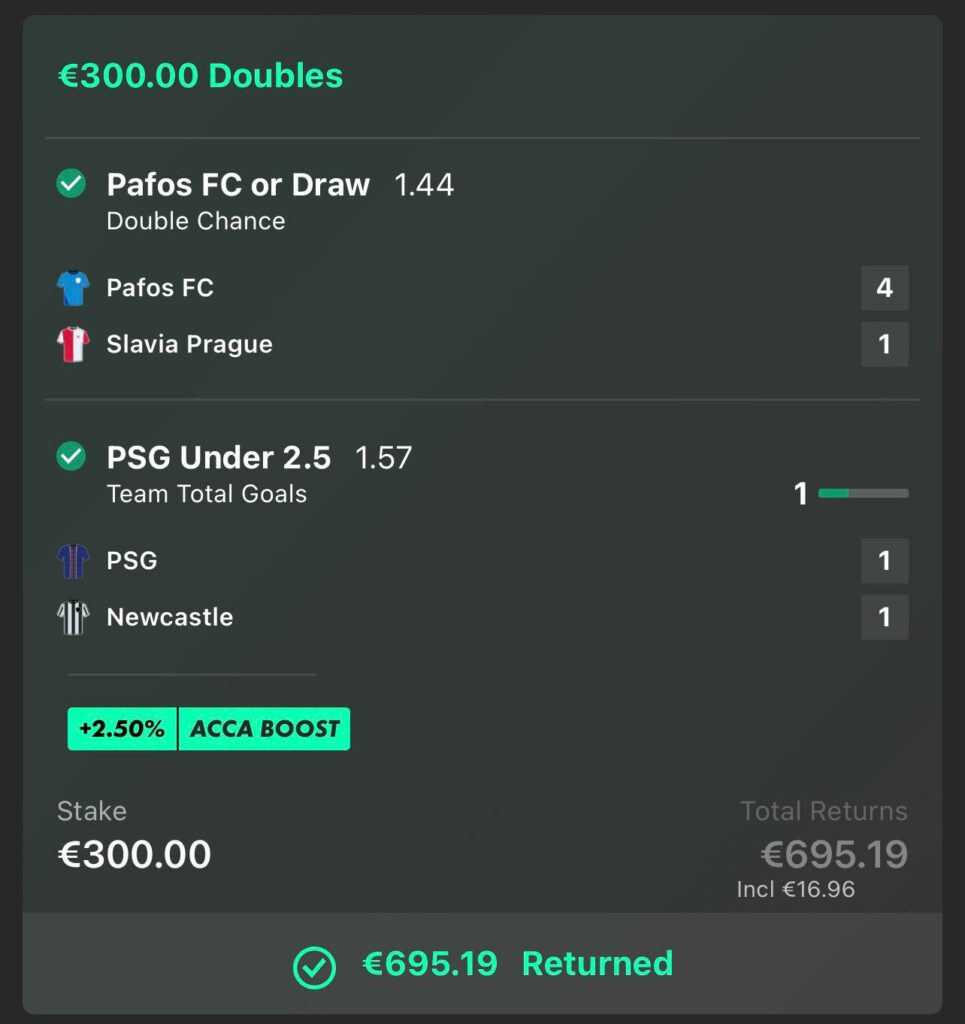This screenshot has height=1024, width=965.
Task: Click the Newcastle striped jersey icon
Action: pyautogui.click(x=73, y=617)
